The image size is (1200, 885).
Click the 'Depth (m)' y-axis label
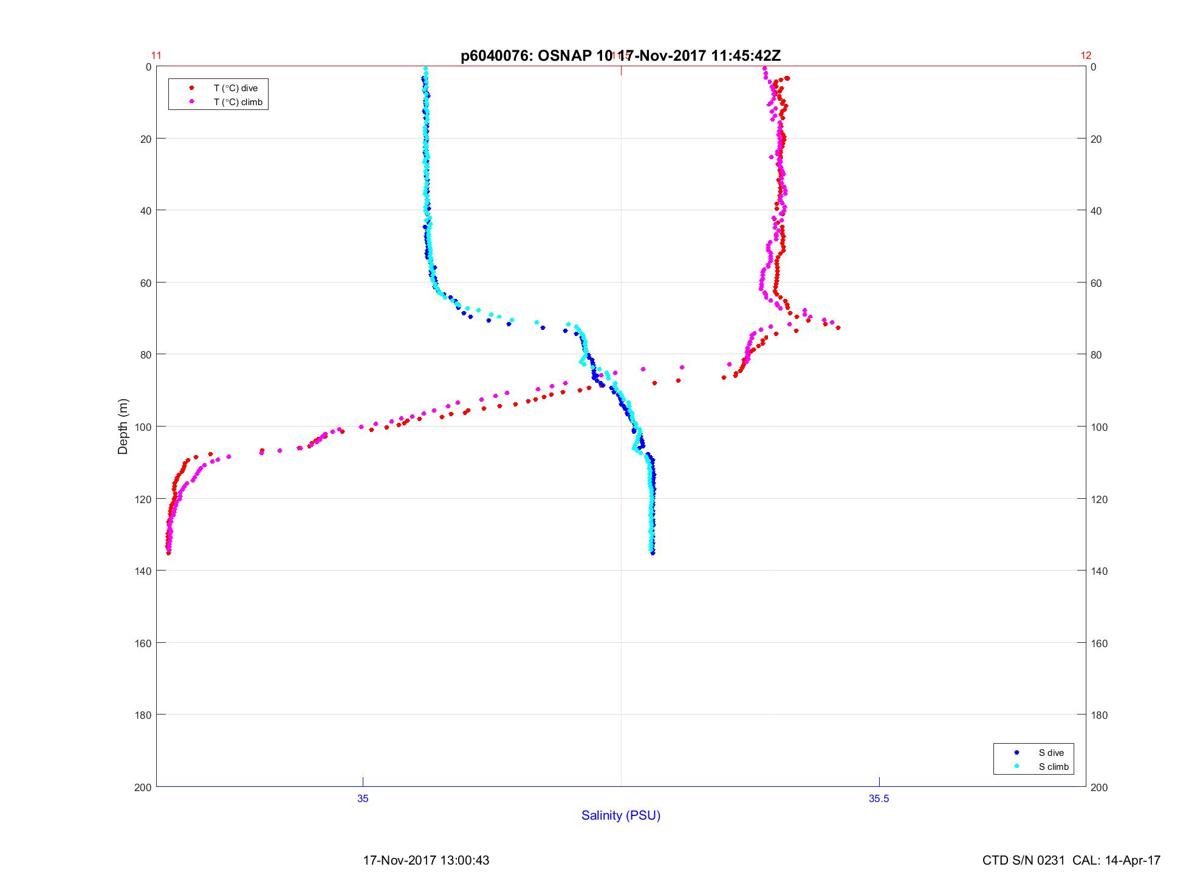(x=124, y=426)
